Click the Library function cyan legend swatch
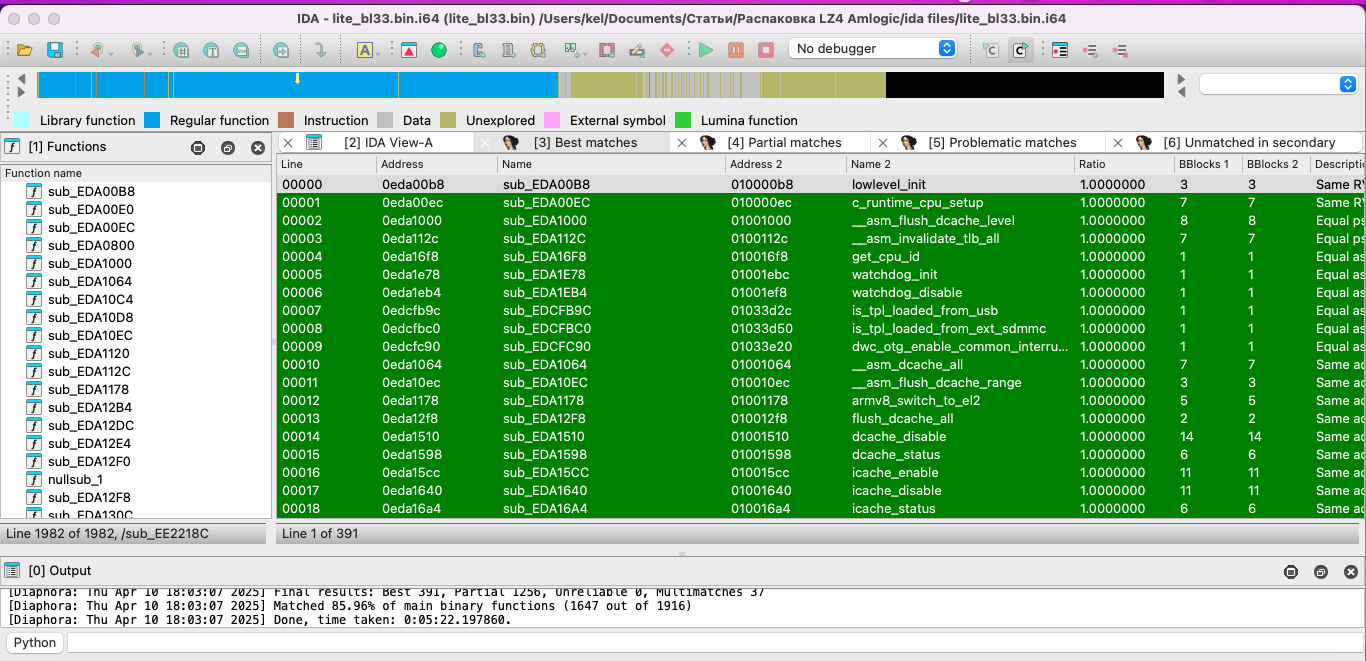Screen dimensions: 1366x661 coord(22,120)
